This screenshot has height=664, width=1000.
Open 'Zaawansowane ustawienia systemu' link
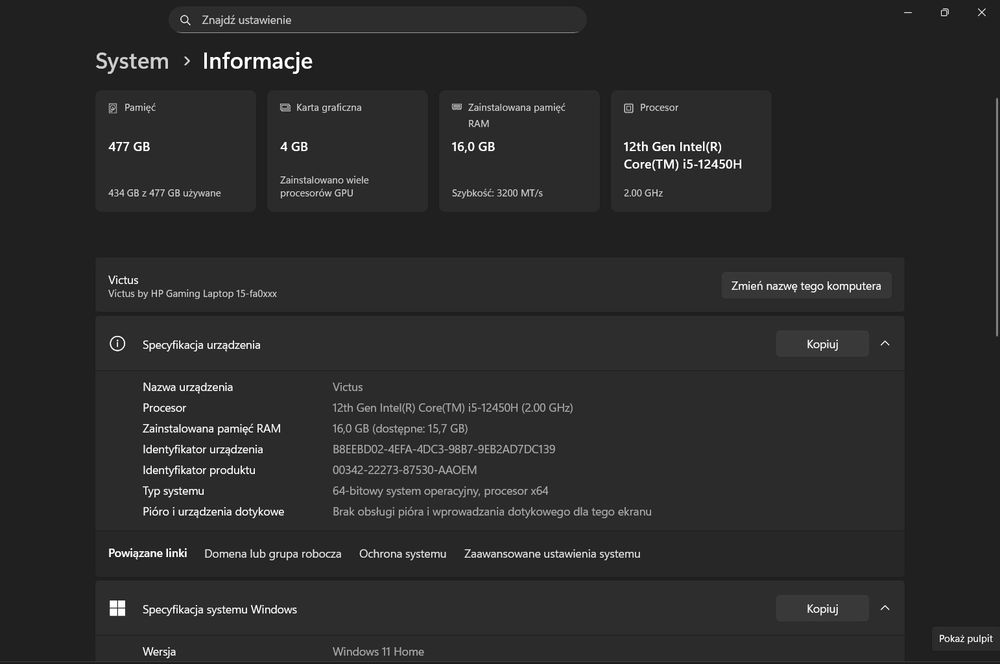[x=552, y=554]
